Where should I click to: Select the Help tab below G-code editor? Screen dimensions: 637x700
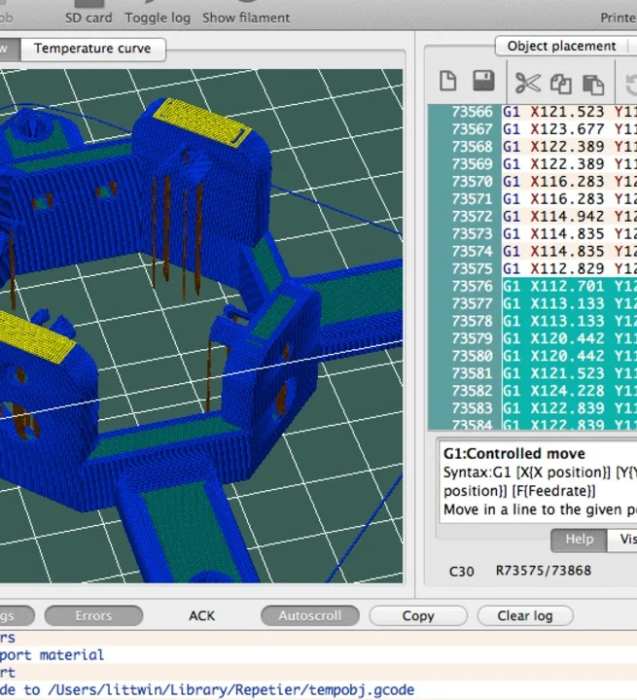[579, 539]
